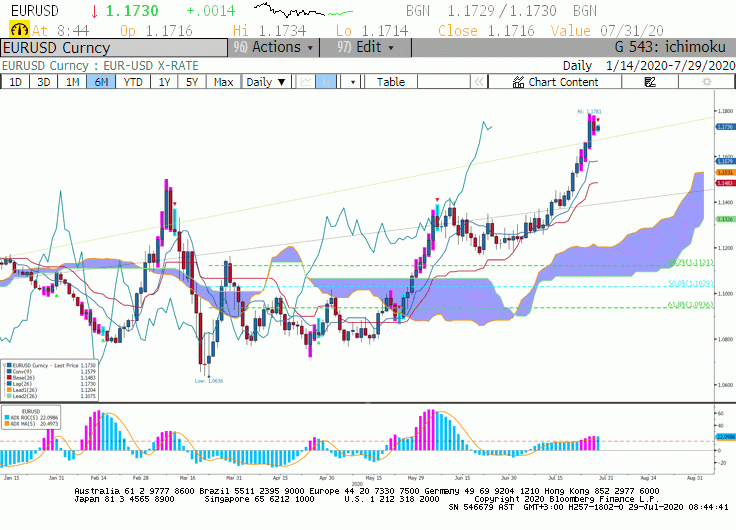The height and width of the screenshot is (530, 736).
Task: Click the ADX ROC(5) legend color swatch
Action: pos(7,417)
